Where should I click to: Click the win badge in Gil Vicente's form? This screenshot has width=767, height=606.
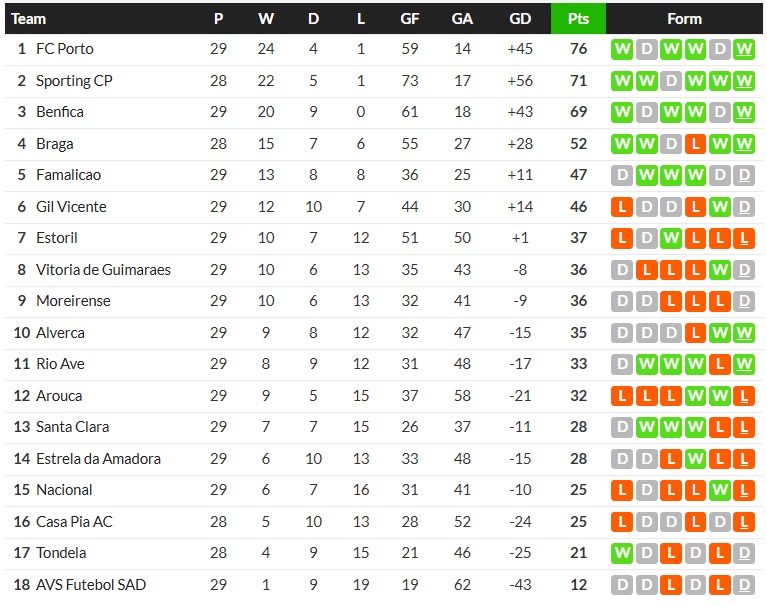pyautogui.click(x=720, y=207)
